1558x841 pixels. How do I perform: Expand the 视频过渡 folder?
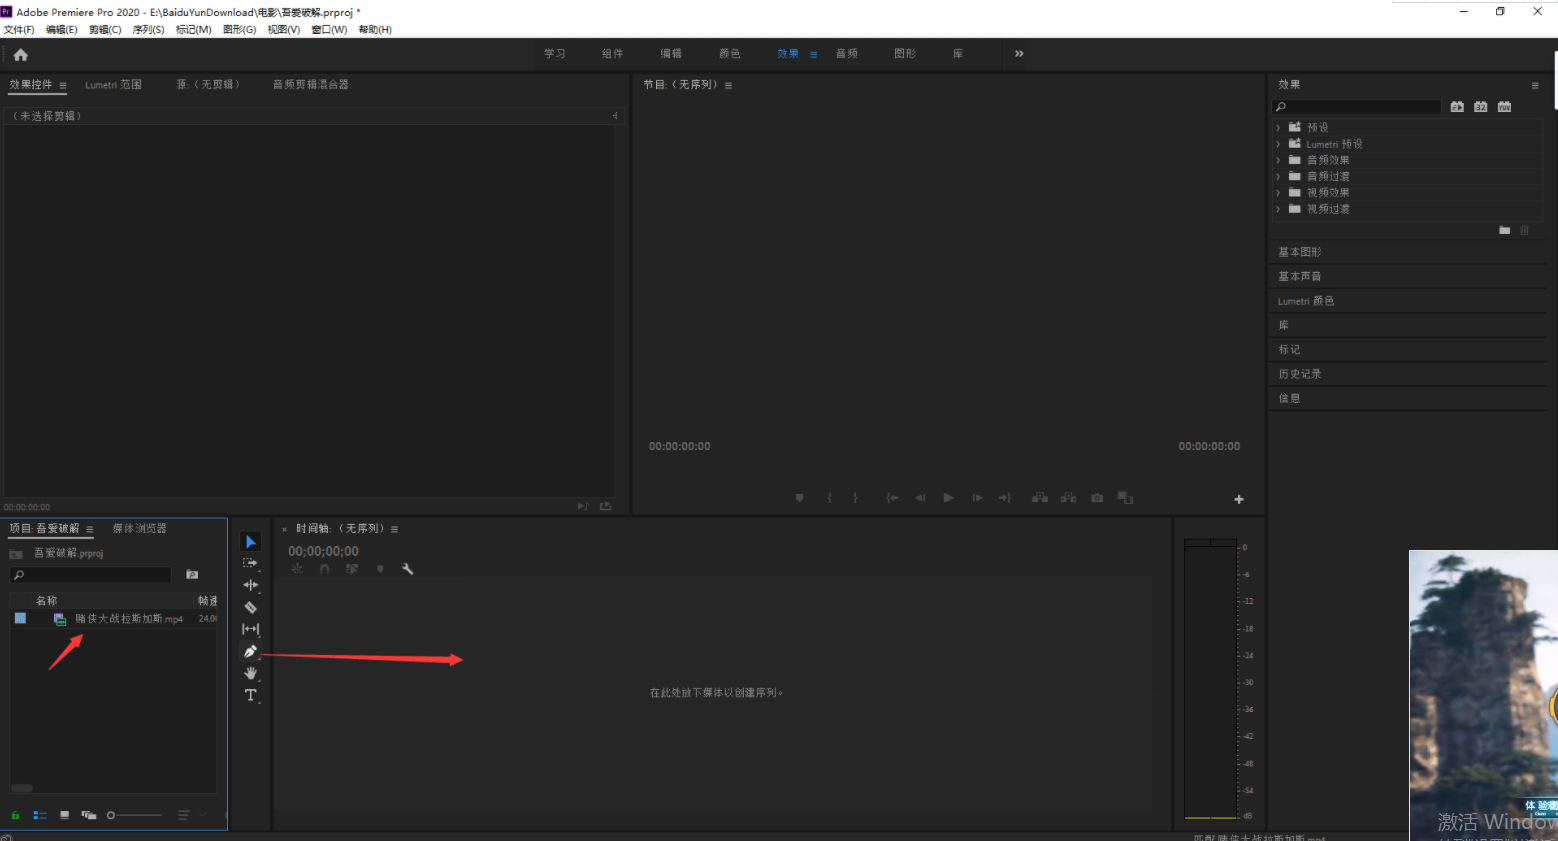click(x=1278, y=209)
